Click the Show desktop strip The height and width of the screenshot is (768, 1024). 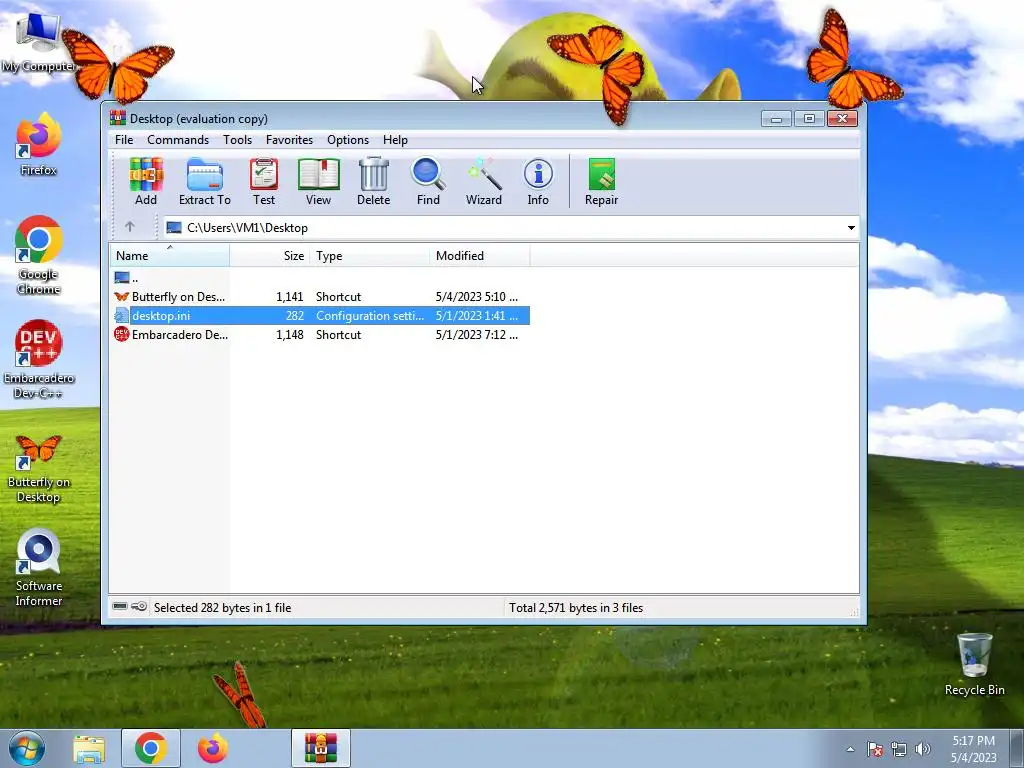coord(1017,748)
